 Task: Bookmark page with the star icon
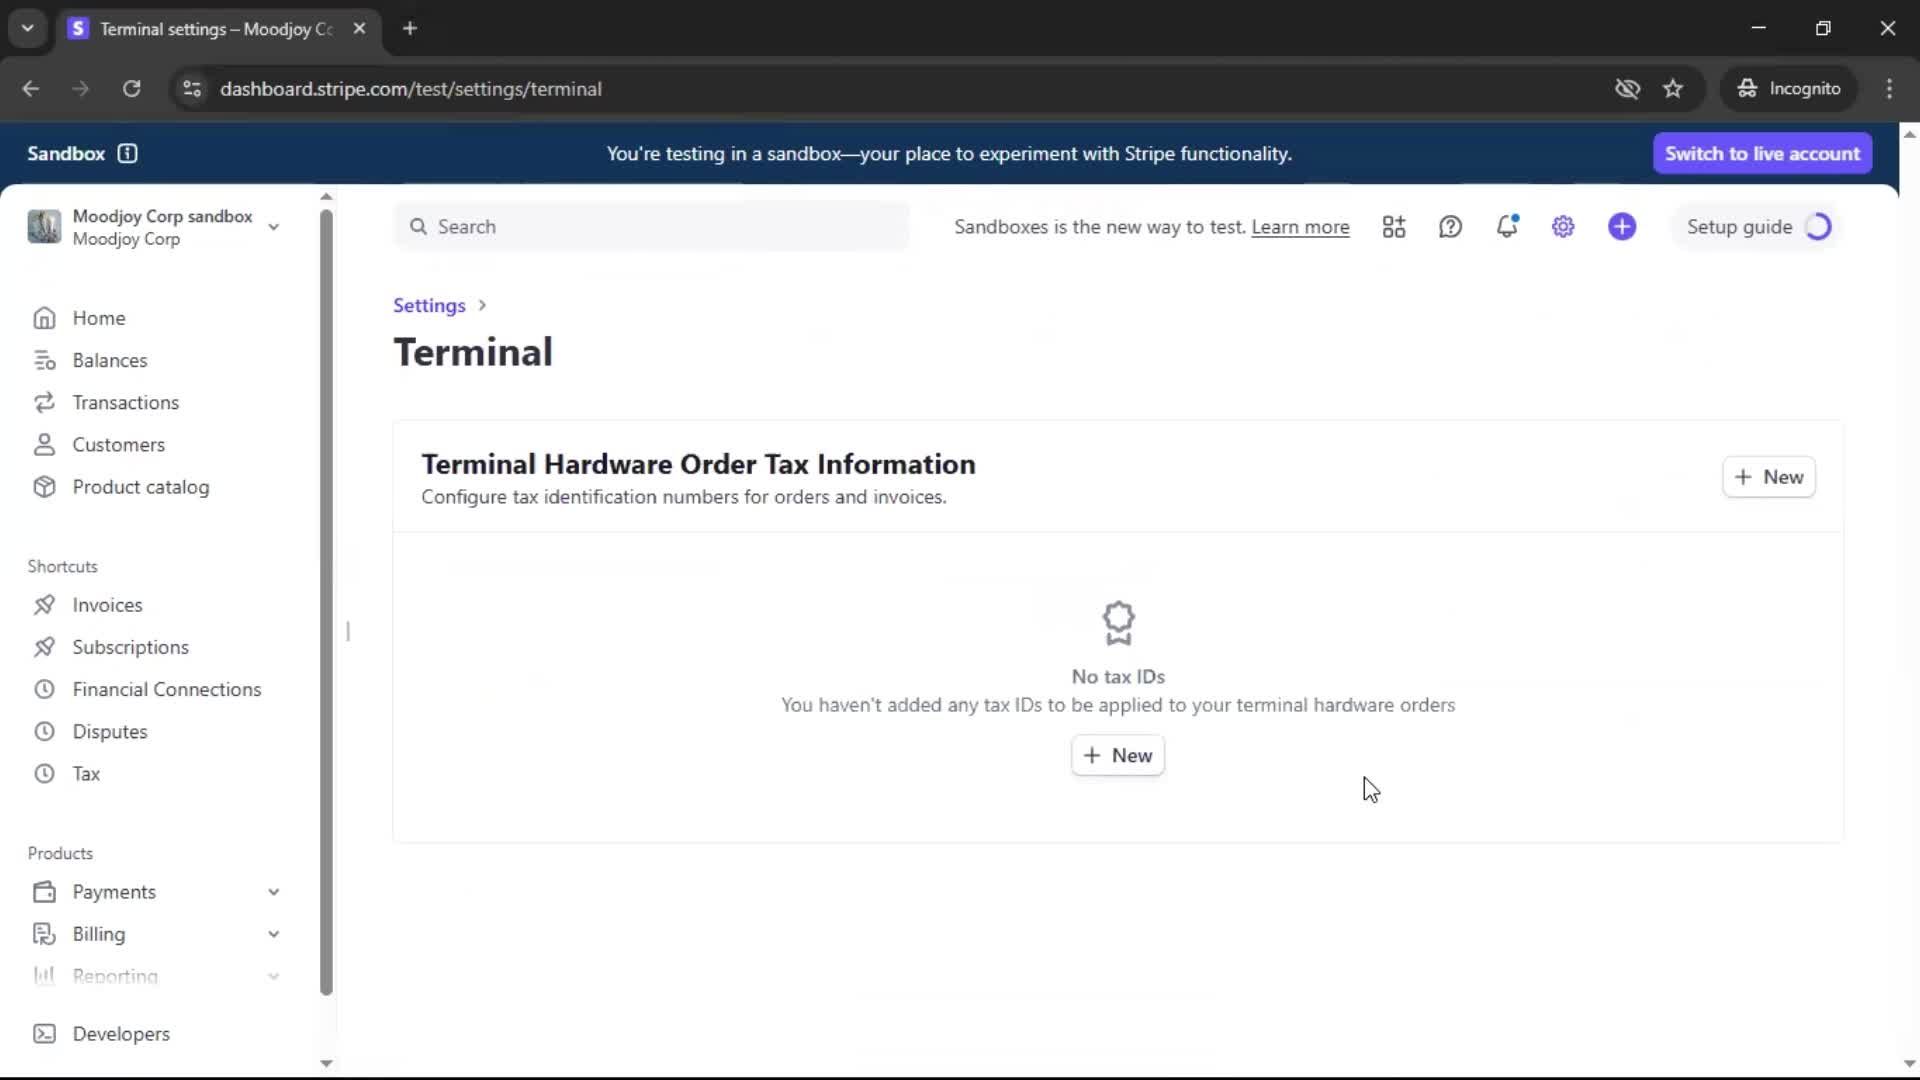(x=1673, y=89)
